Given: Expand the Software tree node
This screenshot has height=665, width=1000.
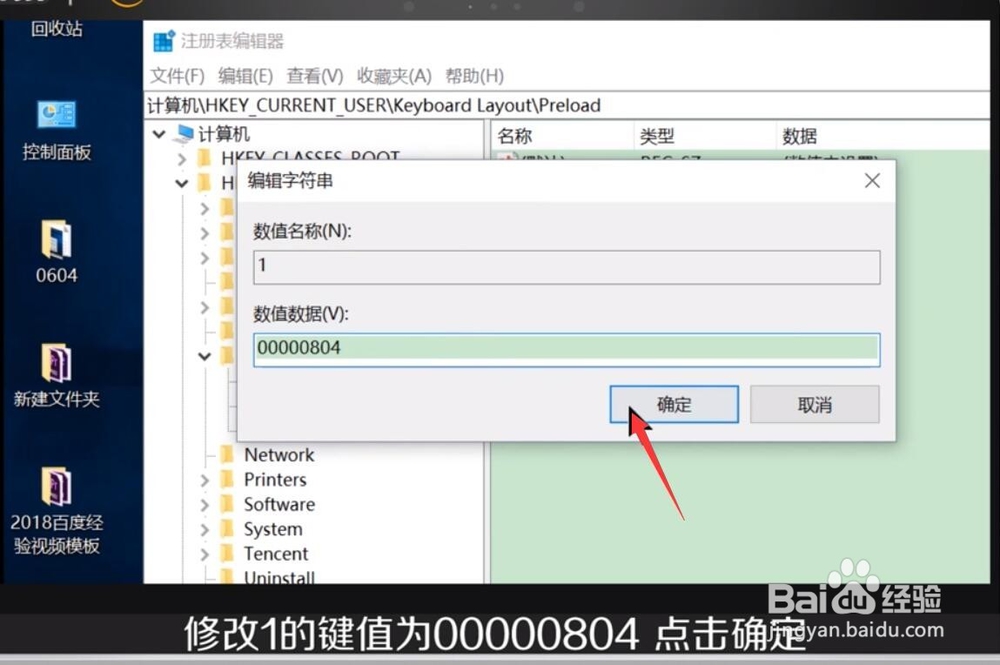Looking at the screenshot, I should [205, 505].
